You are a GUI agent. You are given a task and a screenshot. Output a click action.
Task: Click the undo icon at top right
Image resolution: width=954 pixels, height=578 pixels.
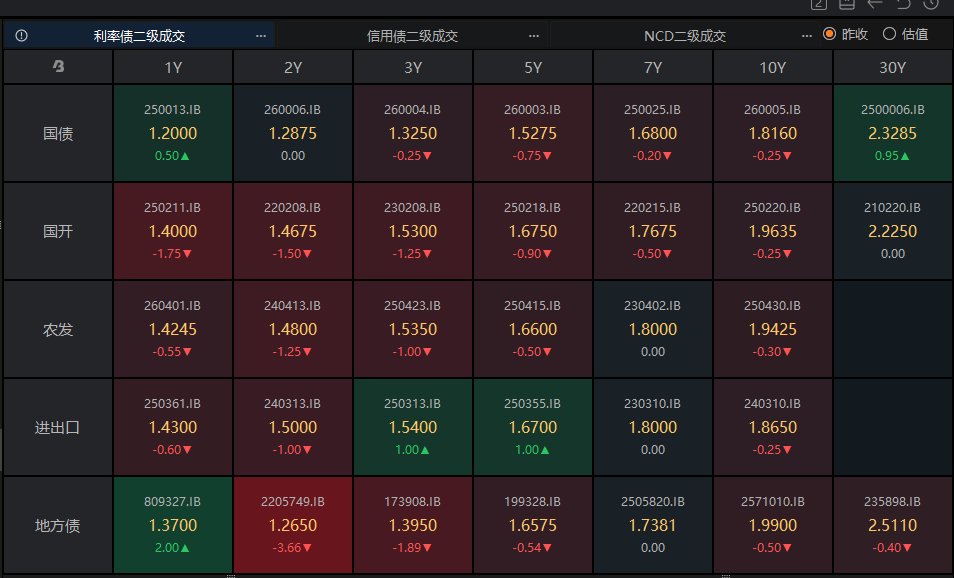coord(903,4)
